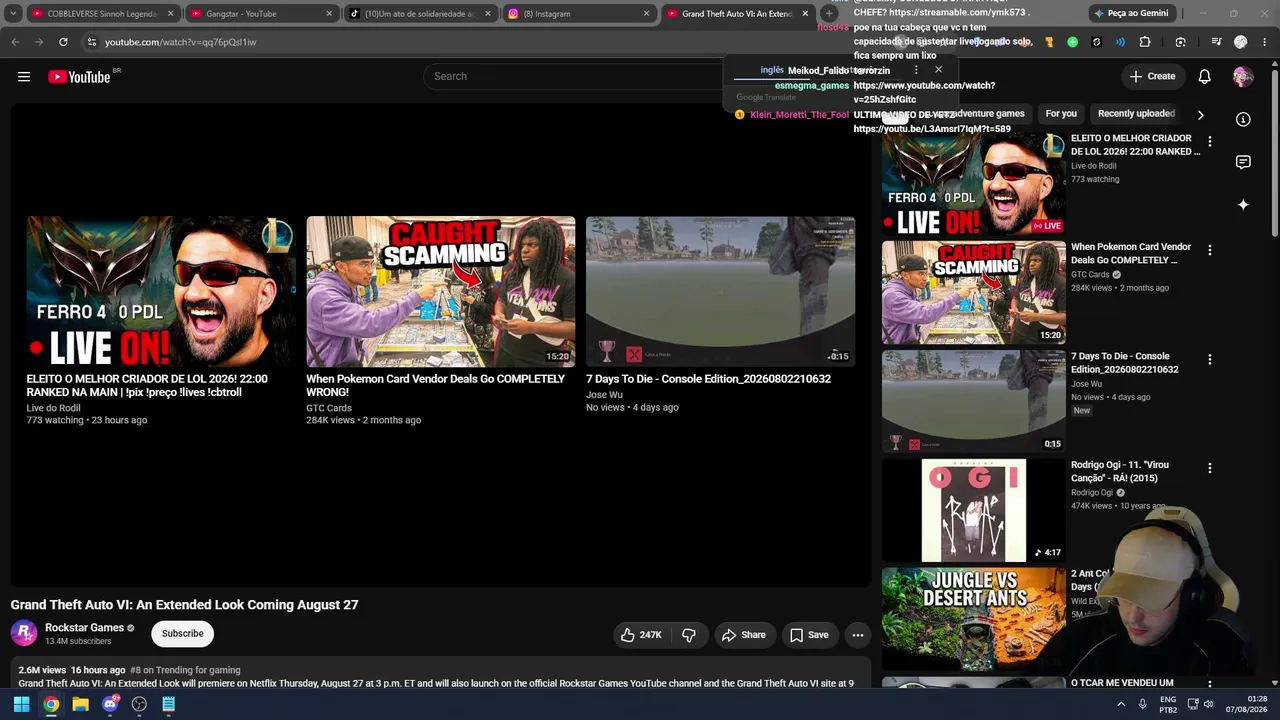
Task: Open the sparkle Ask side panel icon
Action: [x=1243, y=205]
